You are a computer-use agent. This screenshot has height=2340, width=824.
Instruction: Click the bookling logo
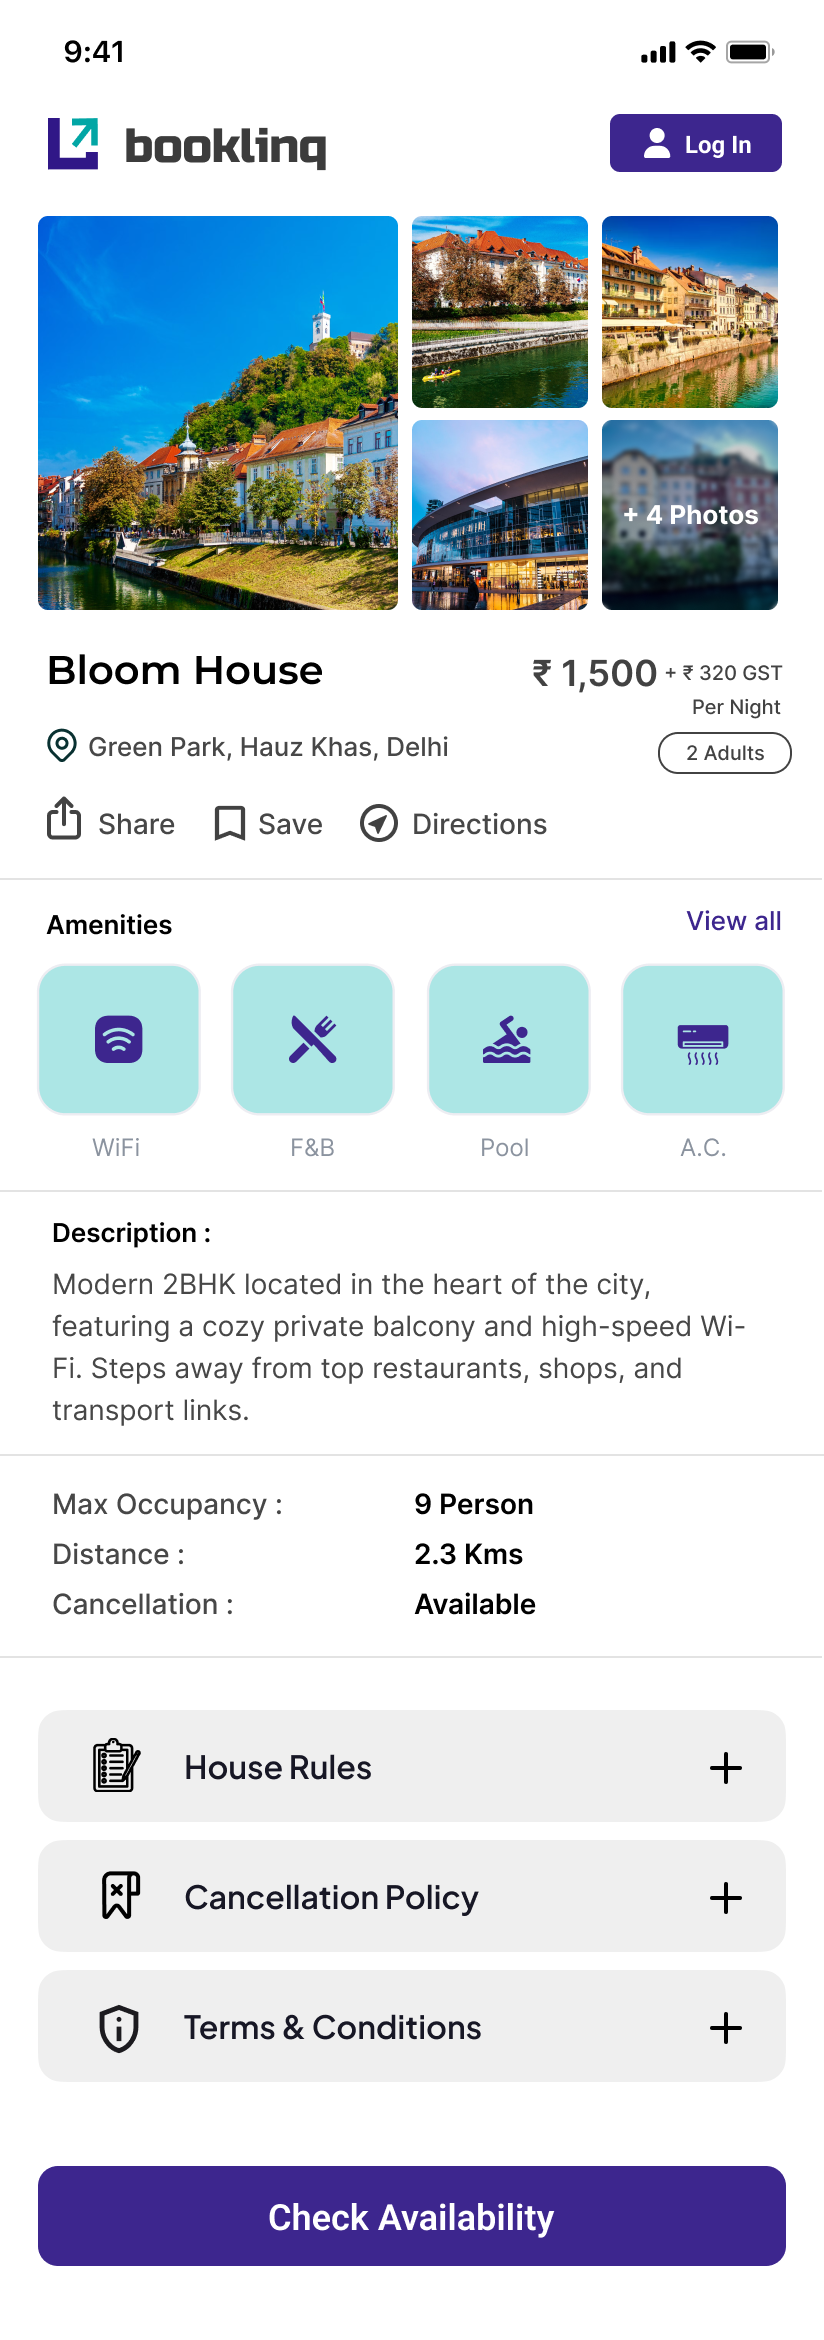(x=187, y=144)
